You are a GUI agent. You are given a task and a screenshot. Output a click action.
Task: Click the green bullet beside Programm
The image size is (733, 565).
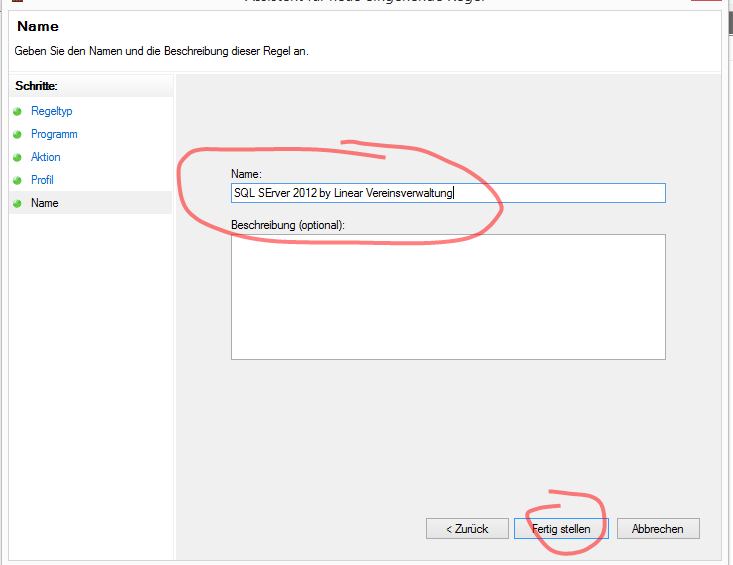point(17,135)
